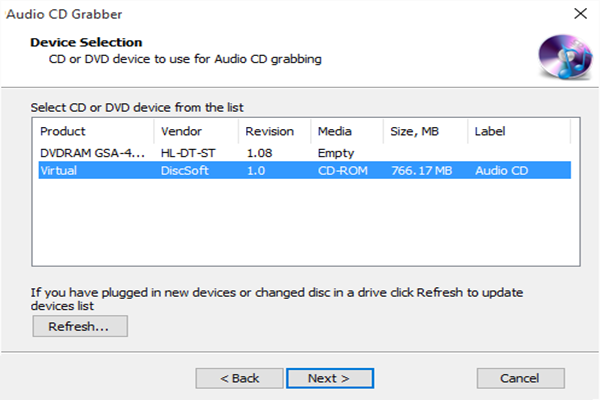
Task: Click the CD-ROM media cell
Action: click(342, 171)
